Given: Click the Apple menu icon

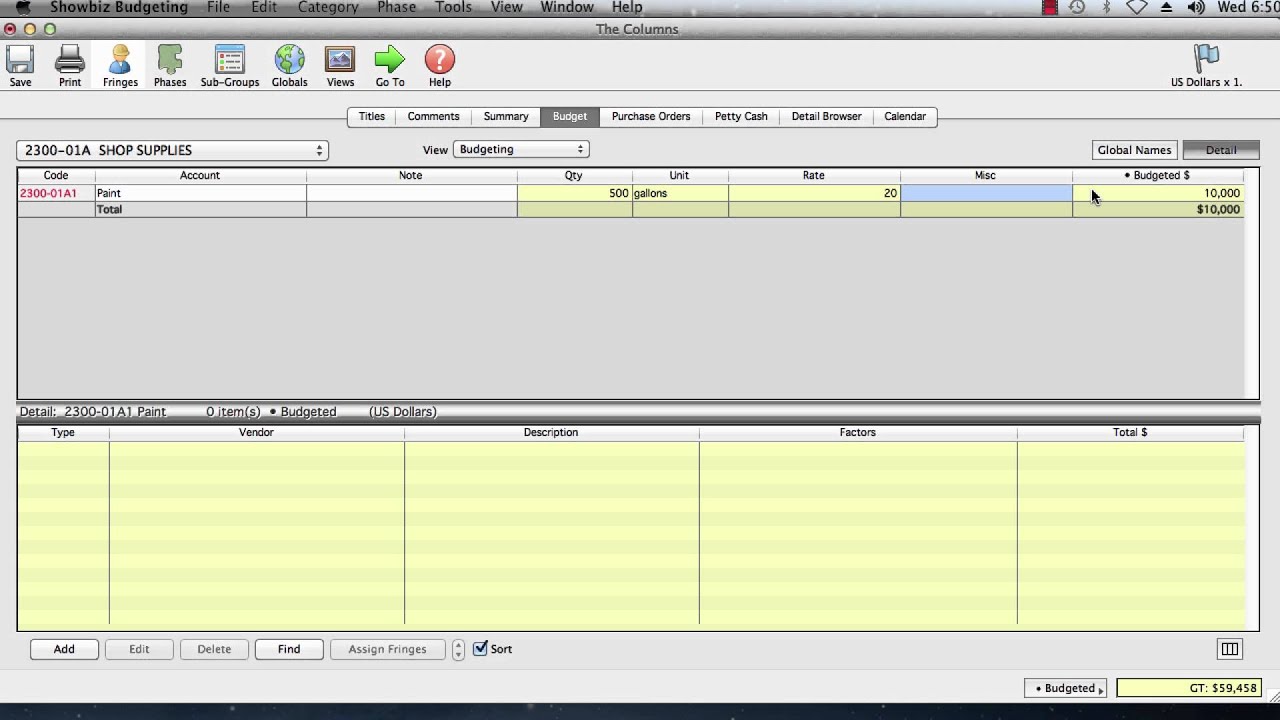Looking at the screenshot, I should pos(23,7).
